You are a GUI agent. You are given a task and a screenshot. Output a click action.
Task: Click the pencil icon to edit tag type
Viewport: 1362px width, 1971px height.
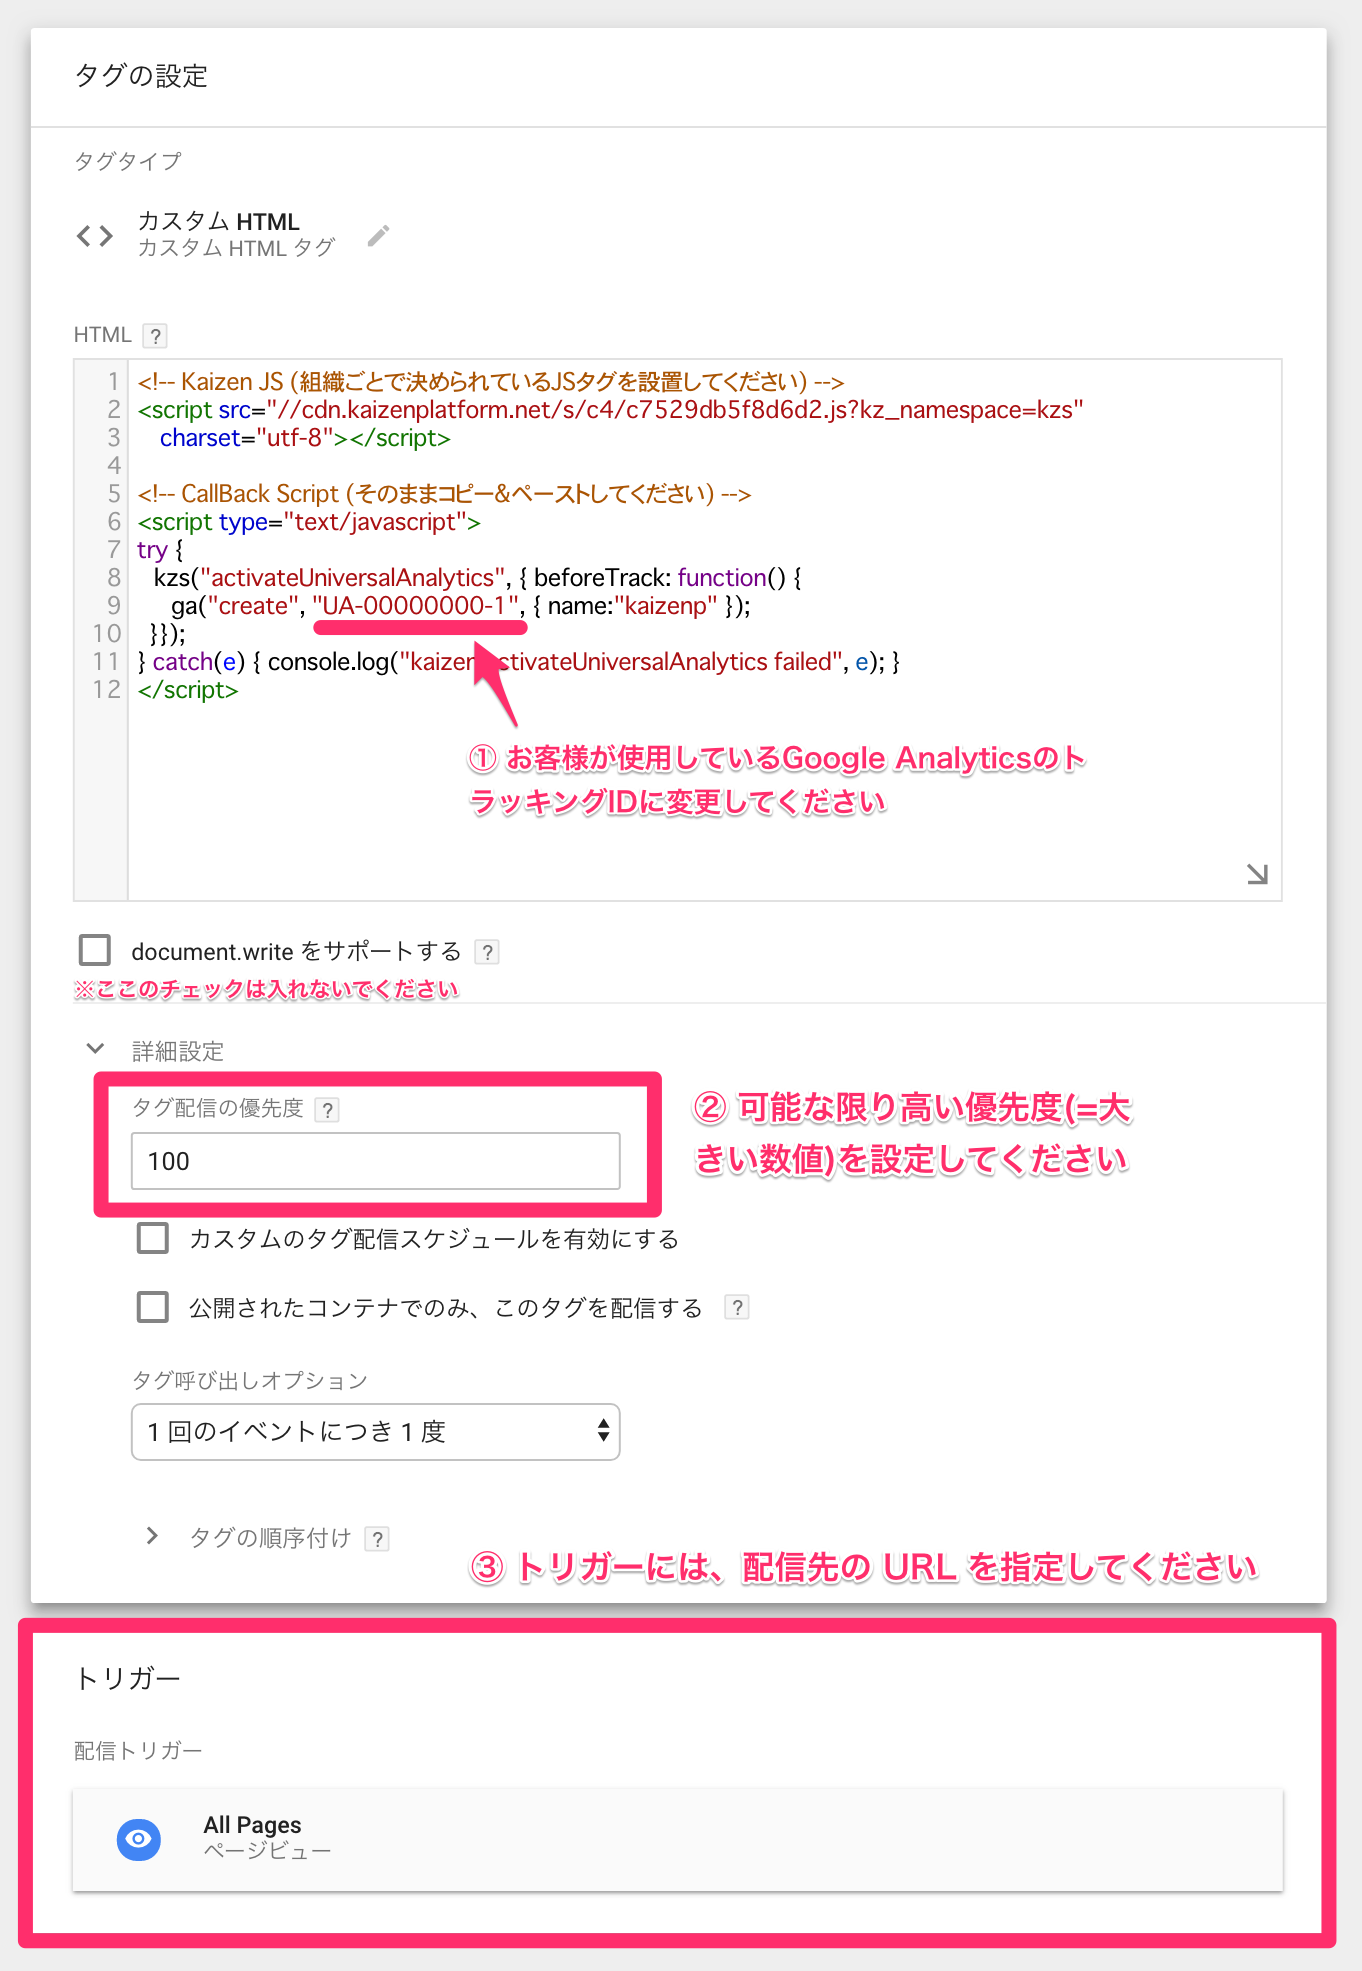pyautogui.click(x=378, y=236)
